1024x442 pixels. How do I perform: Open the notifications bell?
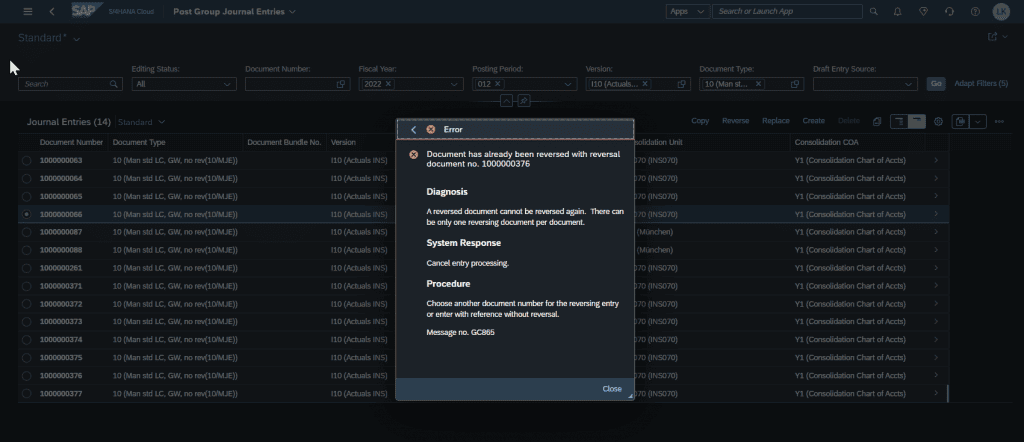click(897, 12)
